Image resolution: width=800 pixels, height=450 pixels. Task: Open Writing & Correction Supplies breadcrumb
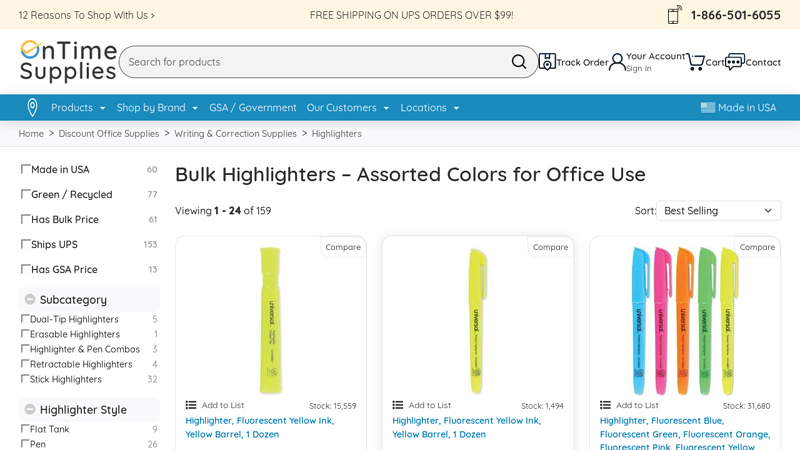tap(235, 134)
